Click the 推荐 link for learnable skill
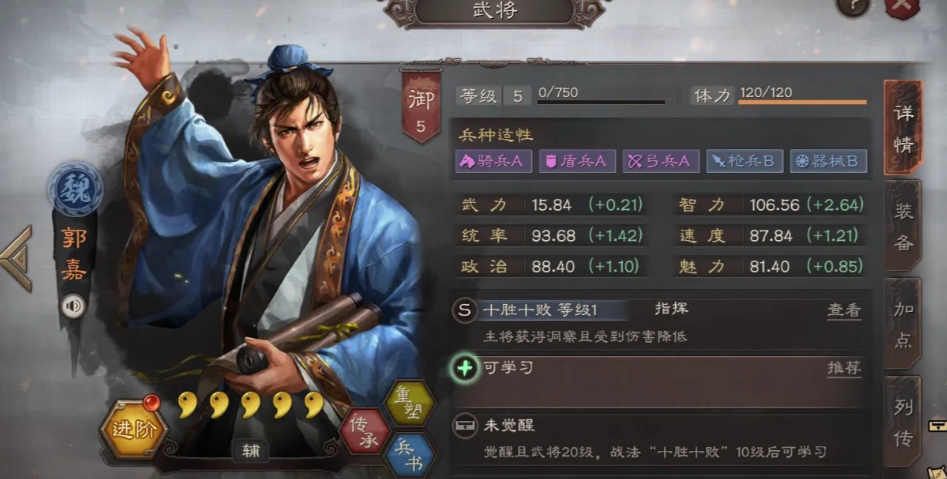Viewport: 947px width, 479px height. [844, 368]
